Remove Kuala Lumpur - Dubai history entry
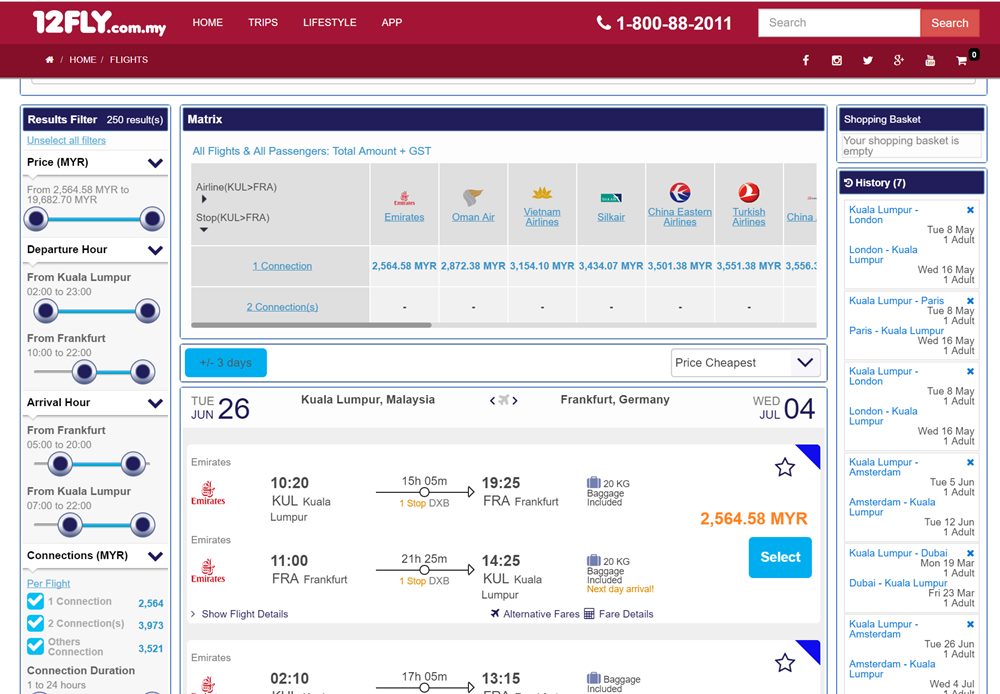This screenshot has width=1000, height=694. [970, 553]
